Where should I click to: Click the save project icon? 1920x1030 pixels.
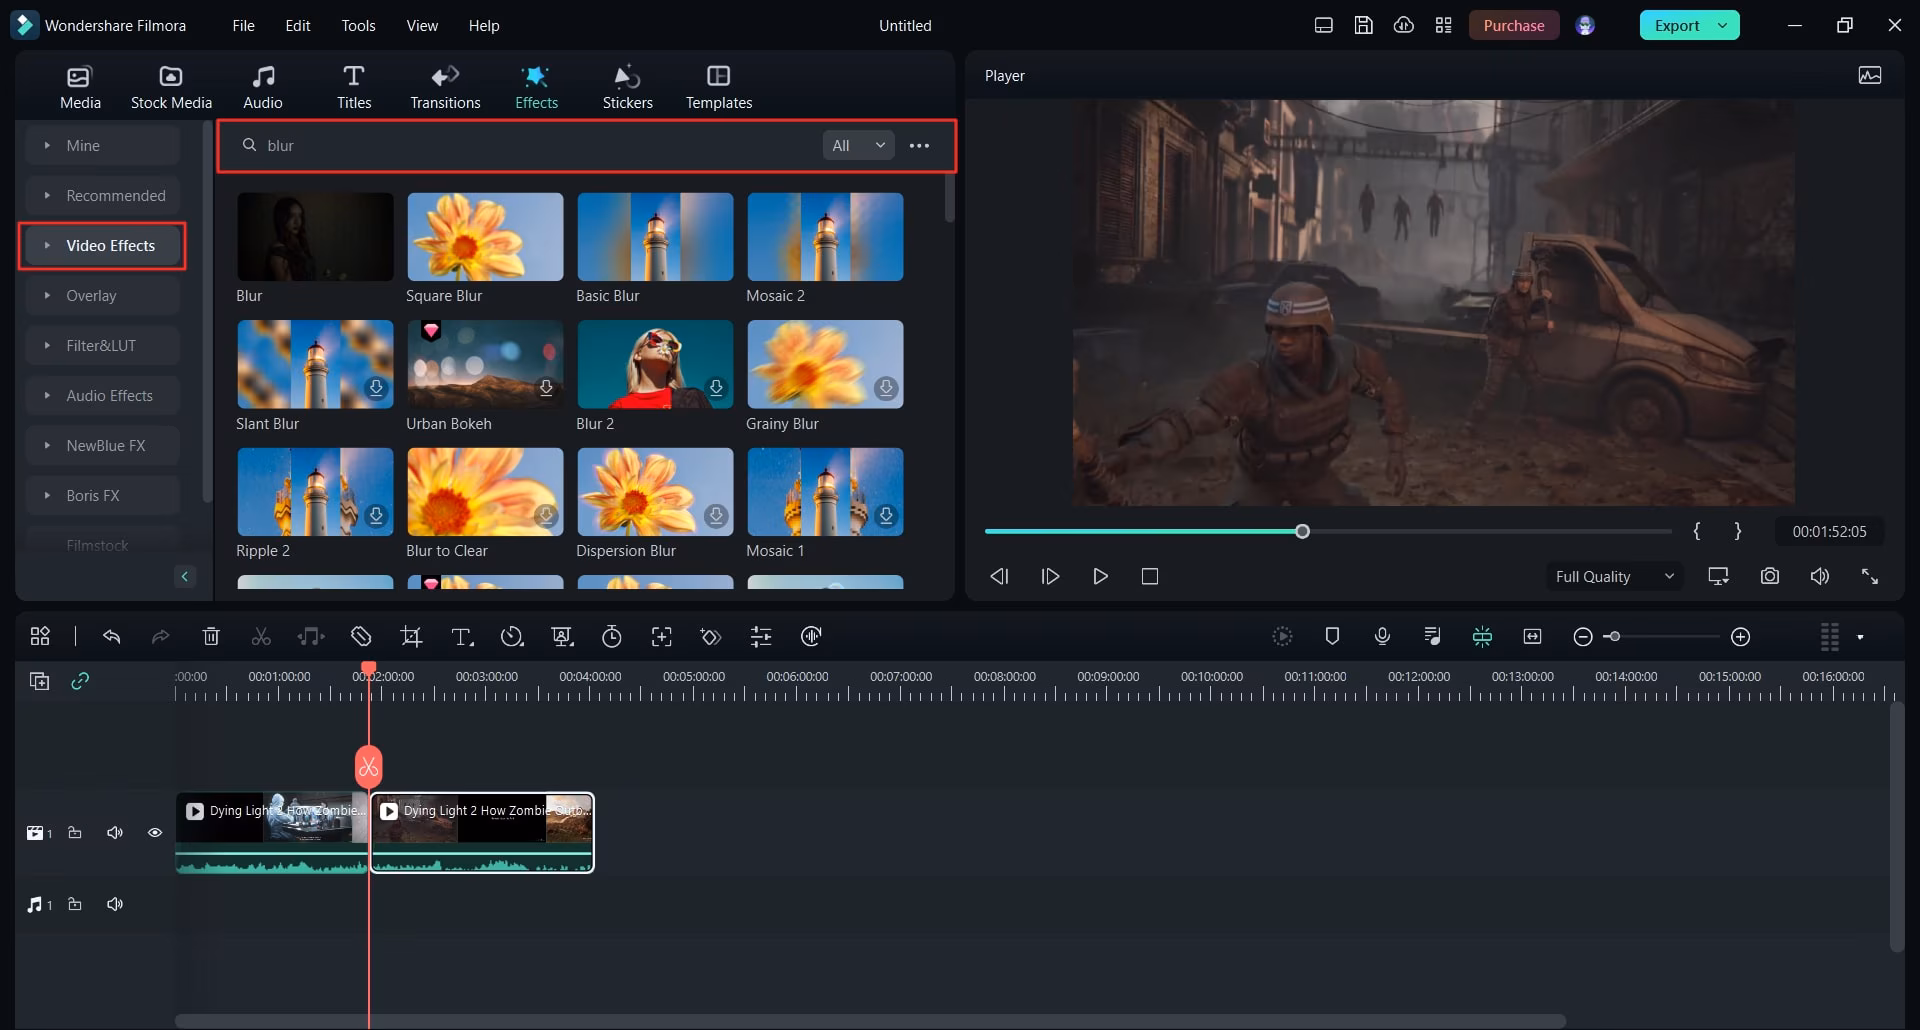pos(1363,26)
